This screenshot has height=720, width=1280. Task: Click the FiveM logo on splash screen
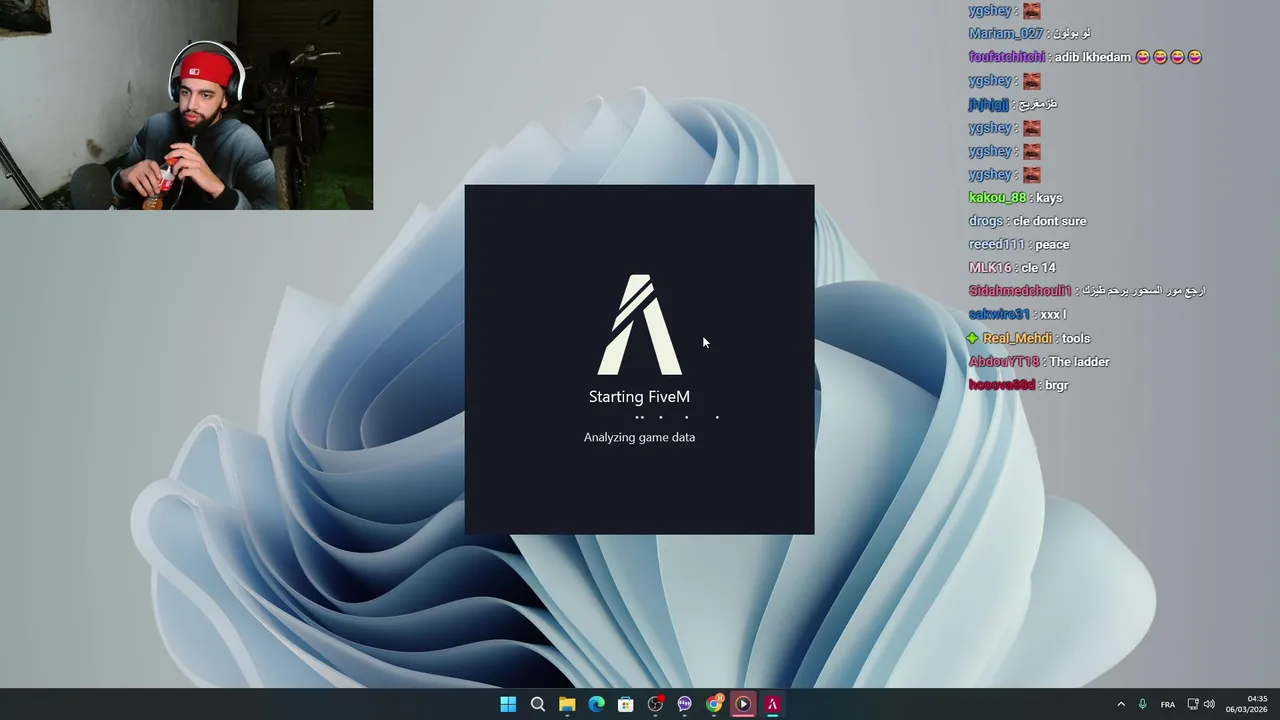tap(640, 324)
